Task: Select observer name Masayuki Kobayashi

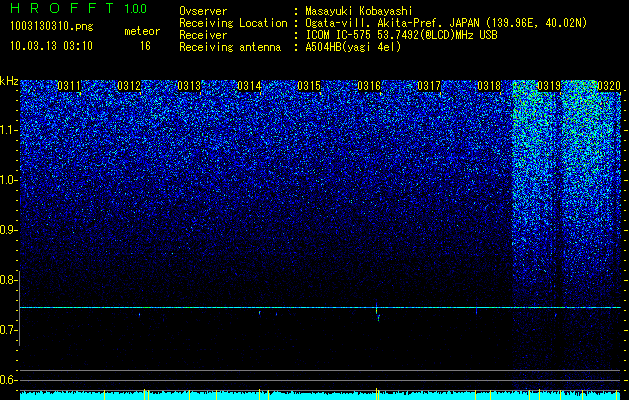Action: [x=359, y=12]
